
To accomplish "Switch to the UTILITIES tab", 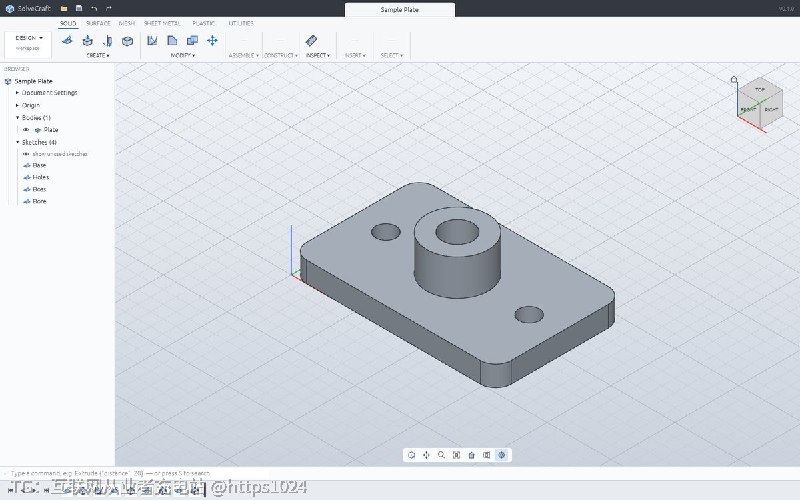I will (x=241, y=23).
